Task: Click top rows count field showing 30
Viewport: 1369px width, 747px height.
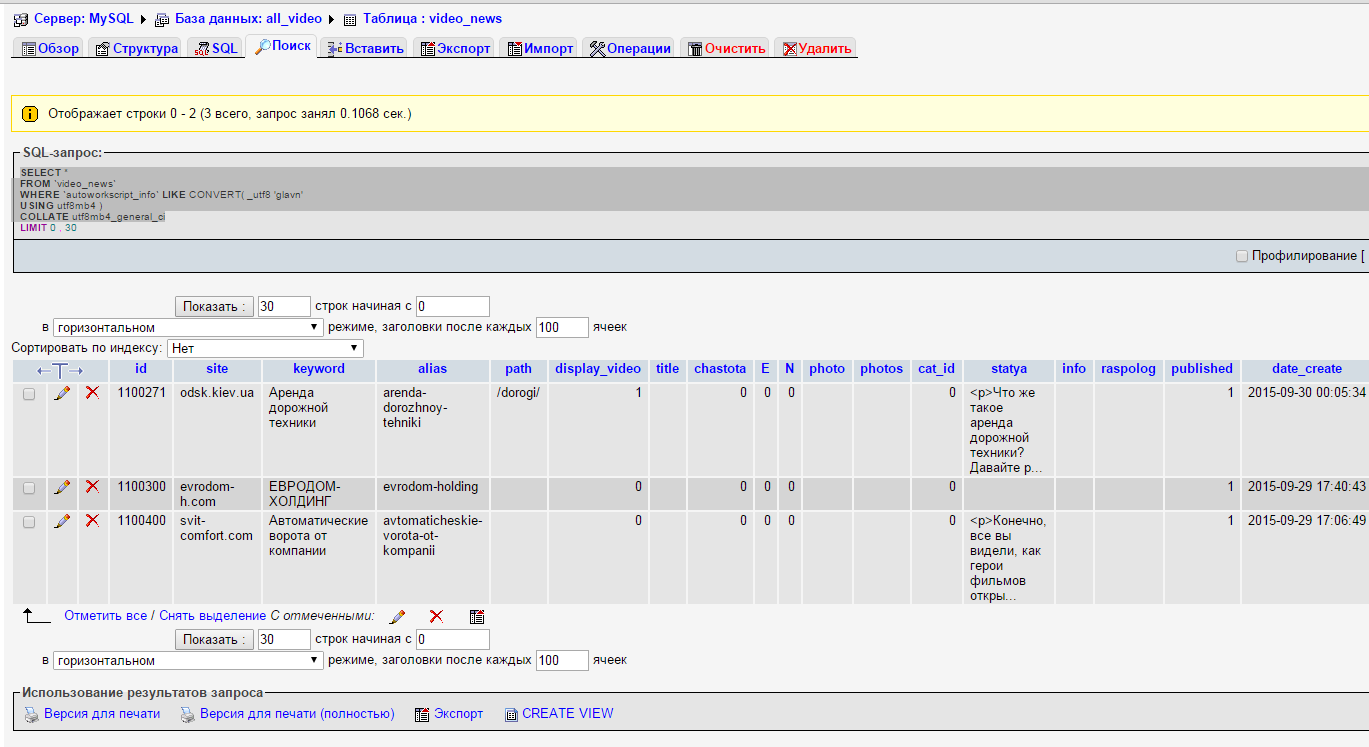Action: (x=284, y=306)
